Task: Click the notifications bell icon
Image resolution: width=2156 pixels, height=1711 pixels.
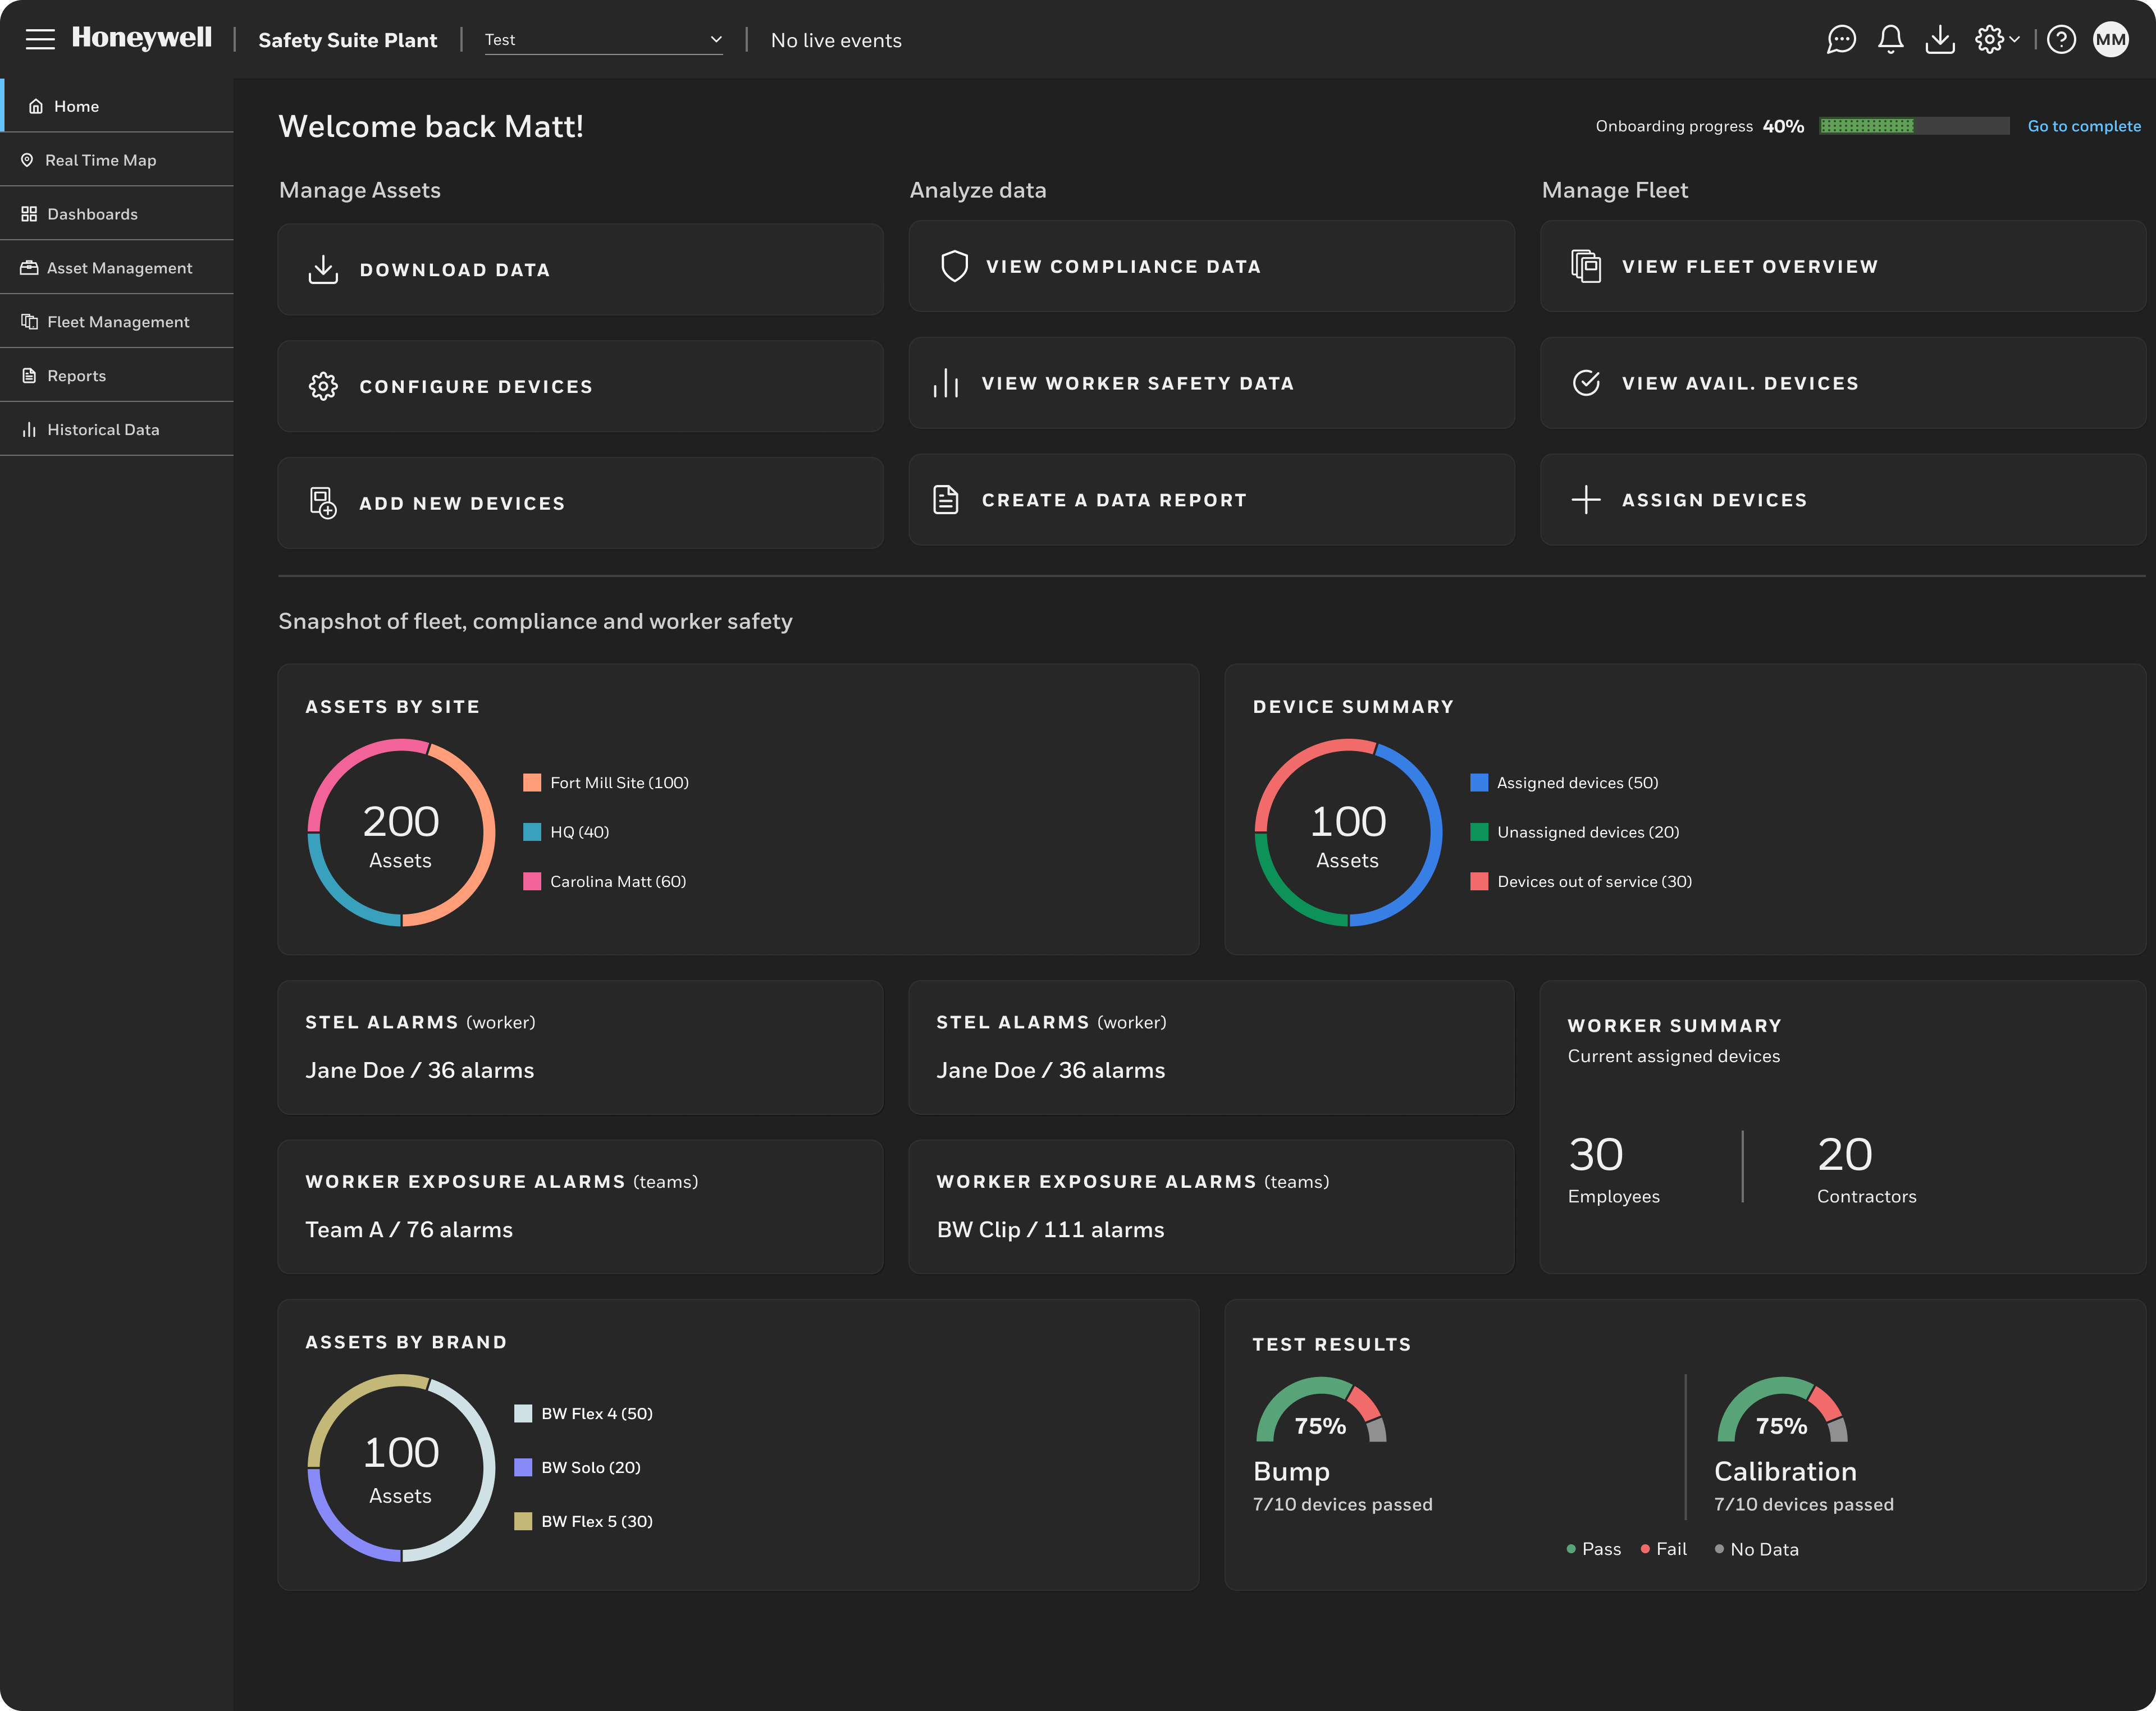Action: [x=1890, y=40]
